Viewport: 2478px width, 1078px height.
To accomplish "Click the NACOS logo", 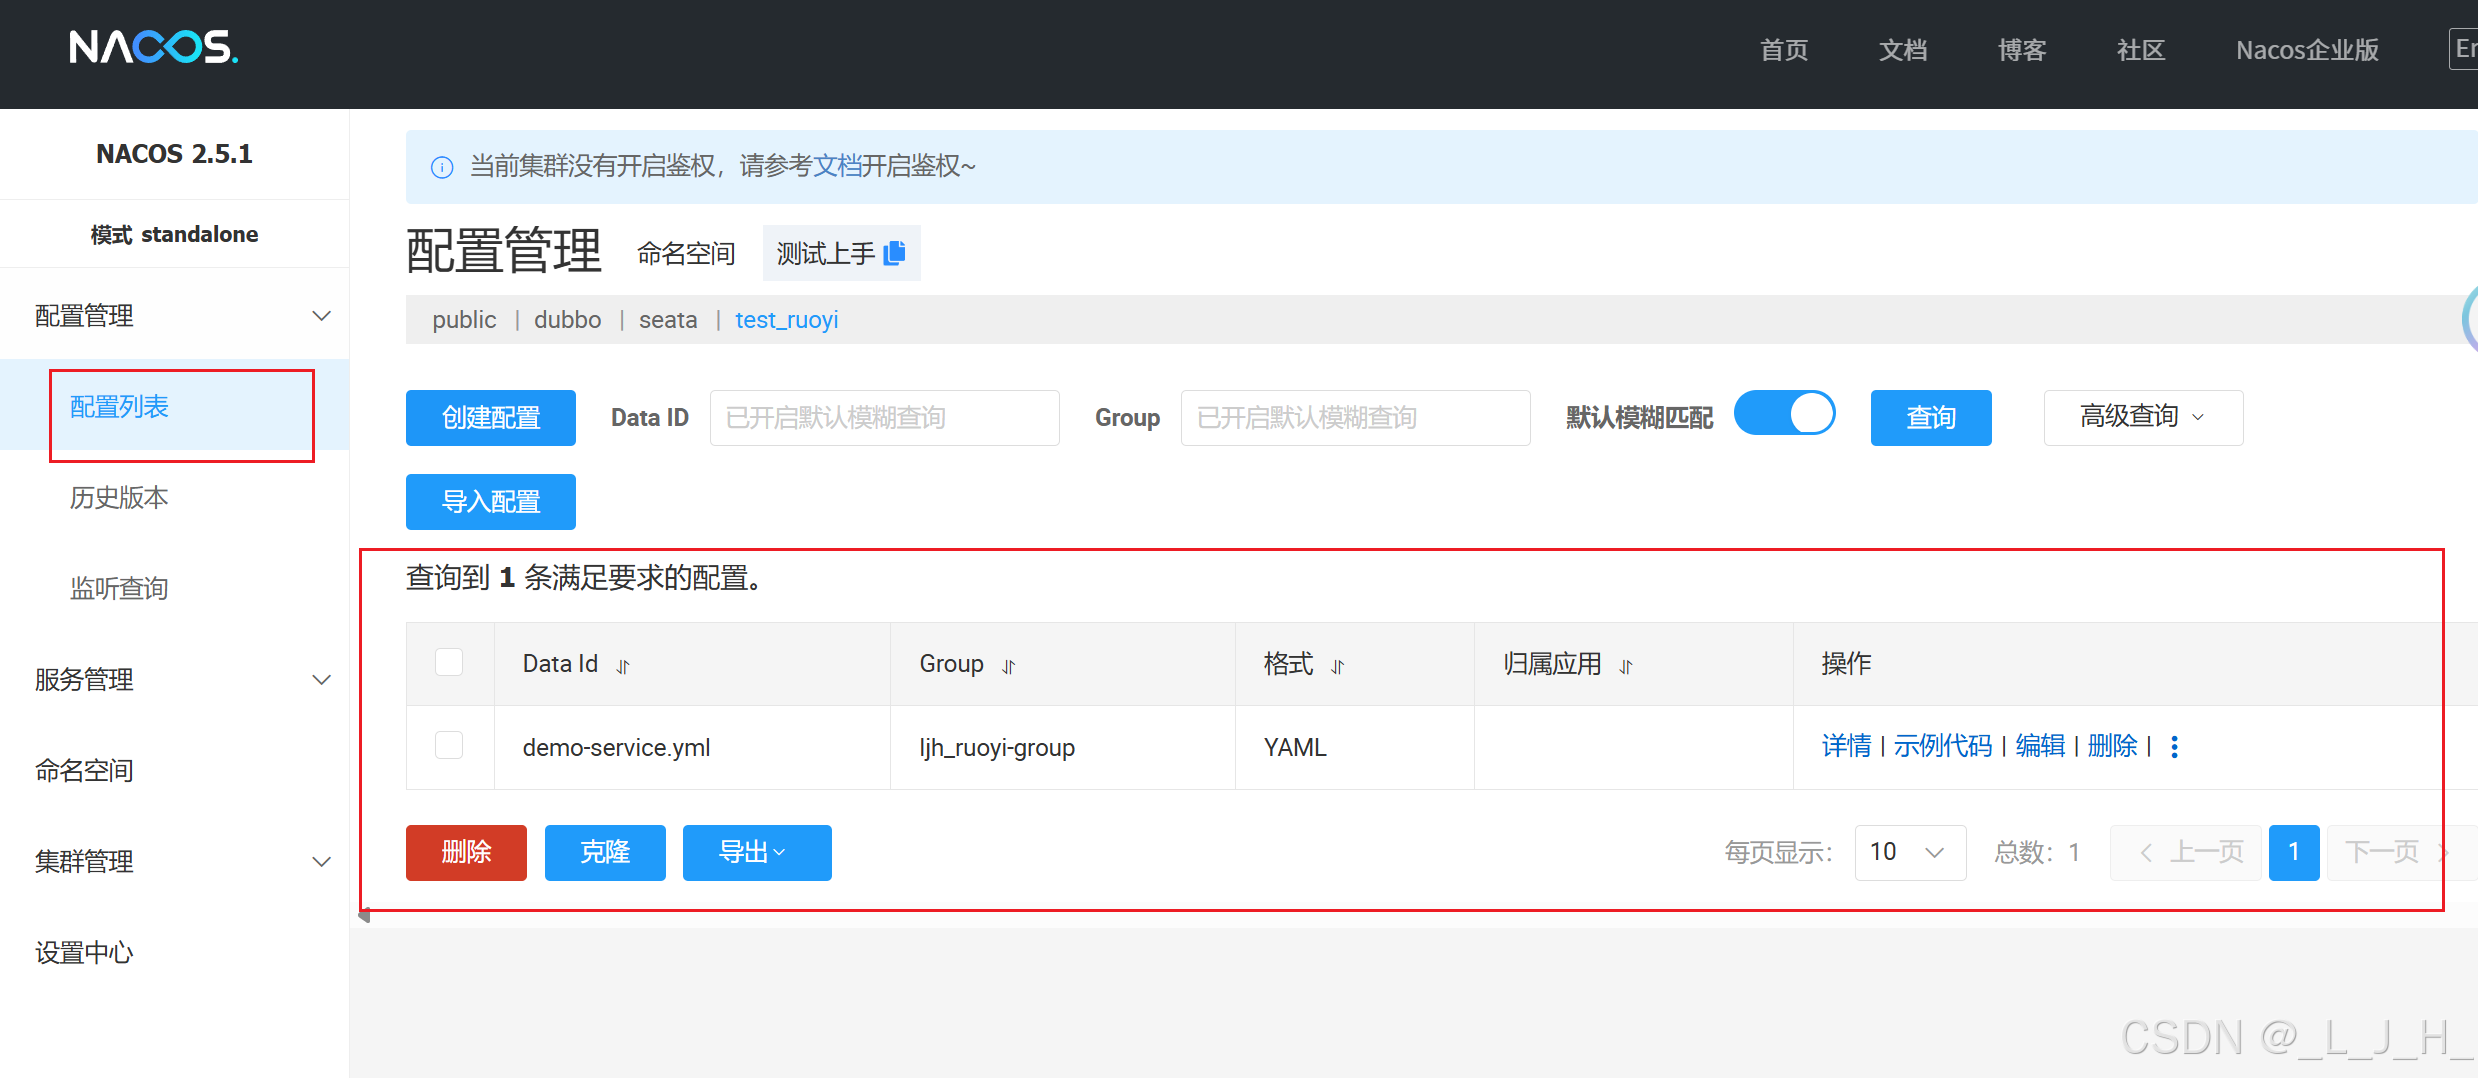I will coord(154,47).
